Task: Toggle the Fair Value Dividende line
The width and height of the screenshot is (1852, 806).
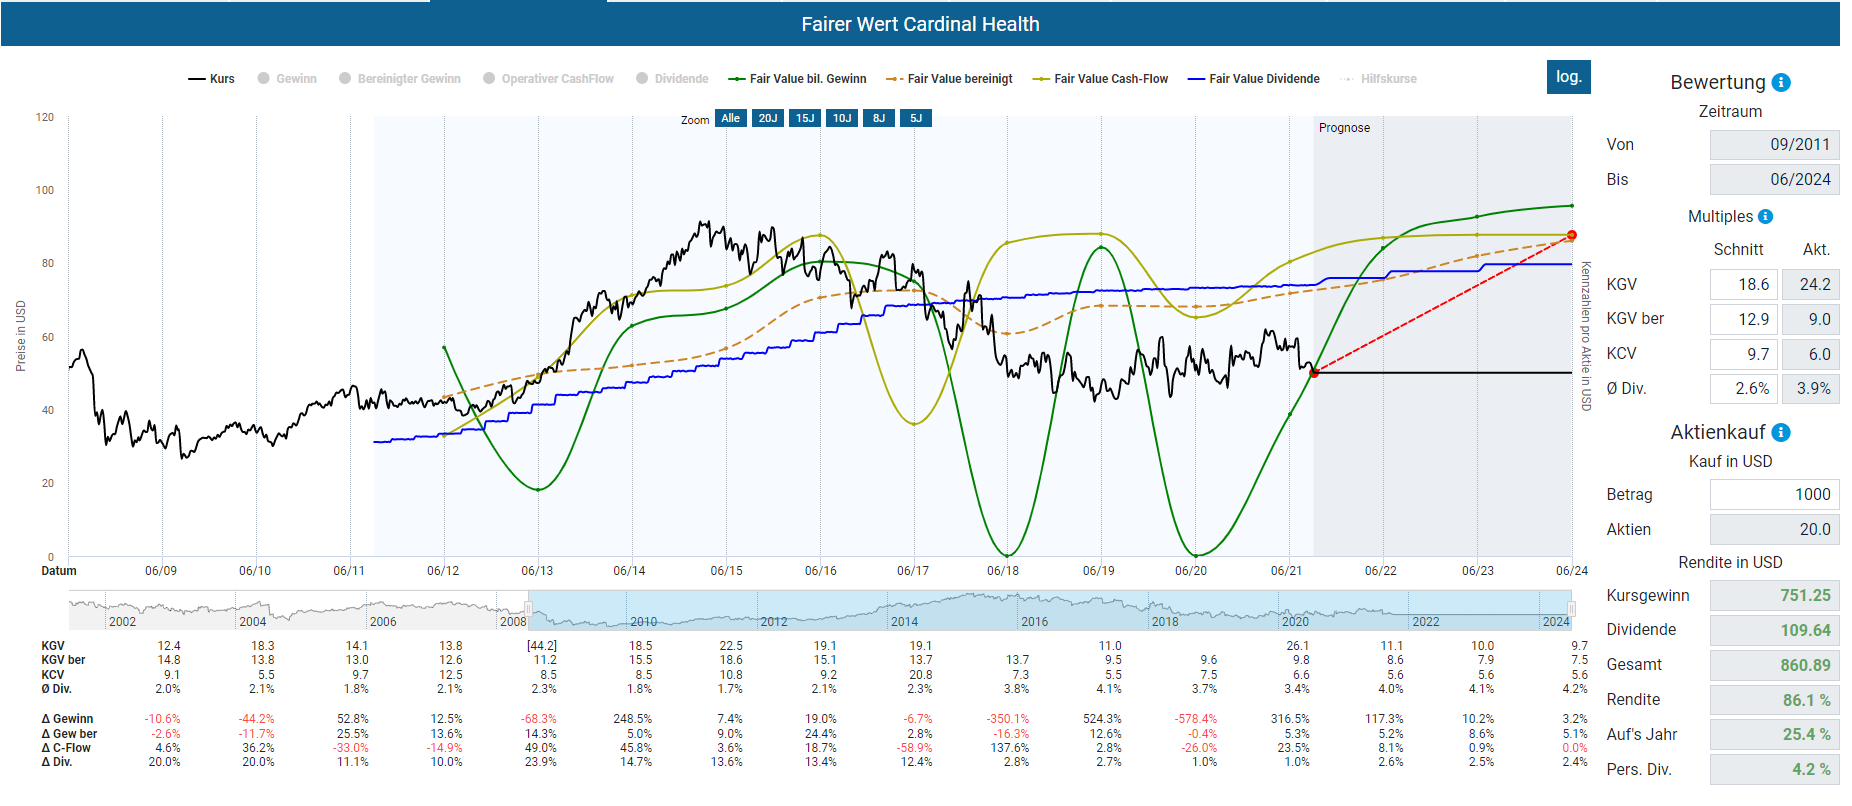Action: pos(1254,79)
